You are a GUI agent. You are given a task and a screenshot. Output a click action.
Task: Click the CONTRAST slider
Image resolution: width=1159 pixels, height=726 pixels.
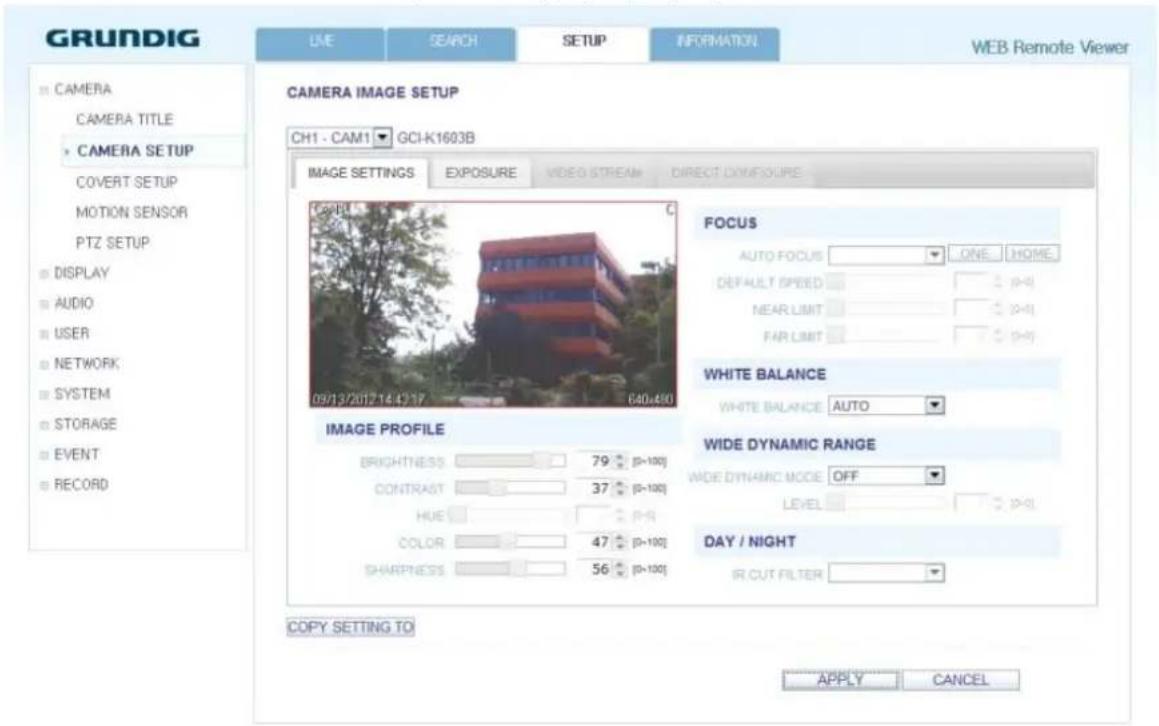510,488
